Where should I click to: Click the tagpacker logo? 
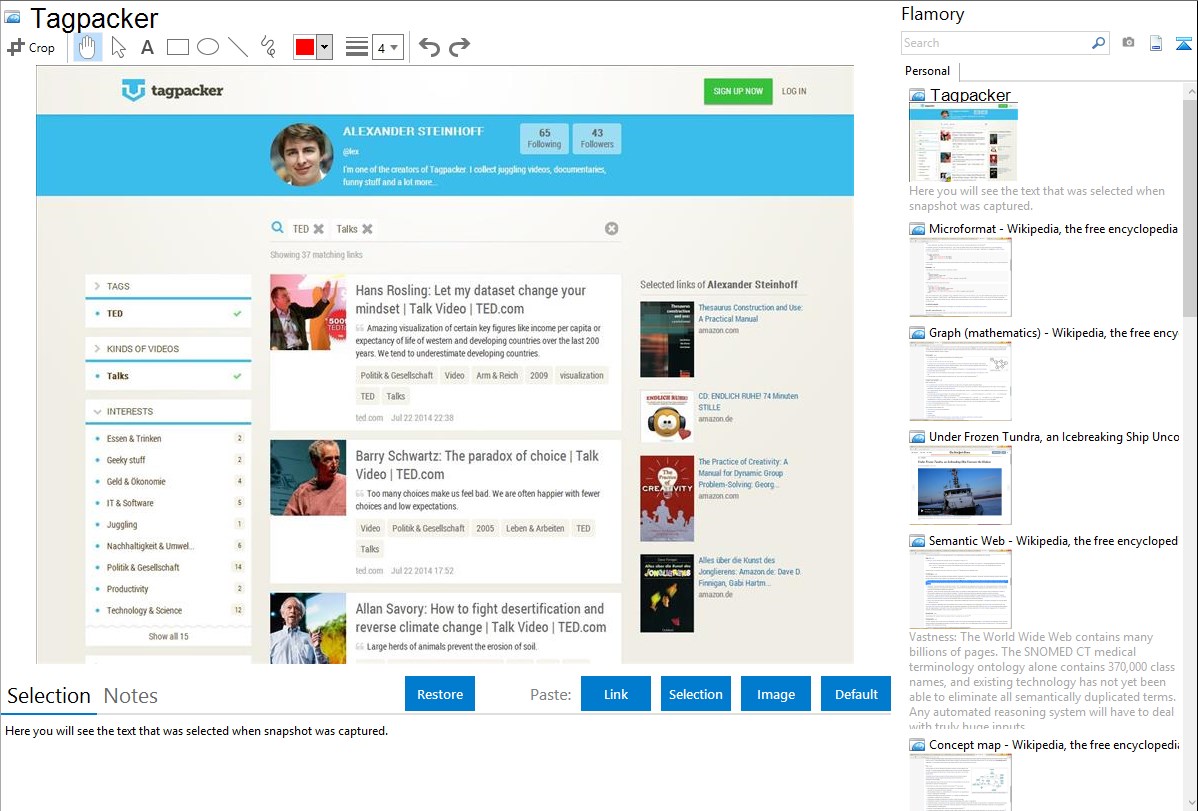point(173,90)
